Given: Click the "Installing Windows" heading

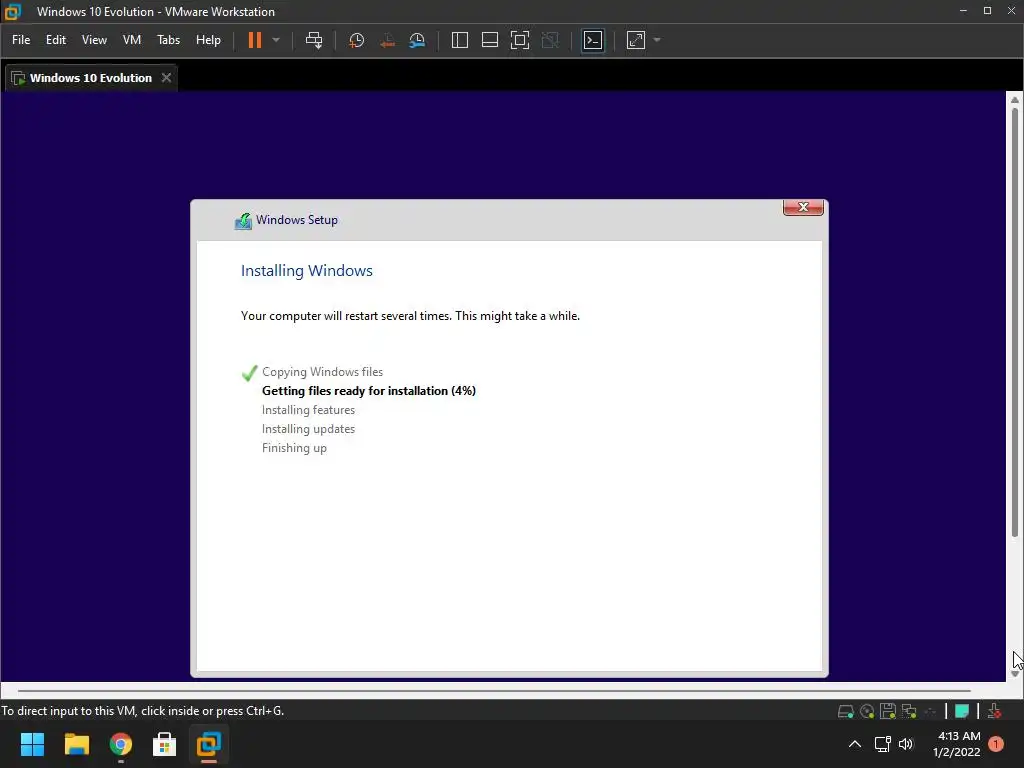Looking at the screenshot, I should [x=306, y=270].
